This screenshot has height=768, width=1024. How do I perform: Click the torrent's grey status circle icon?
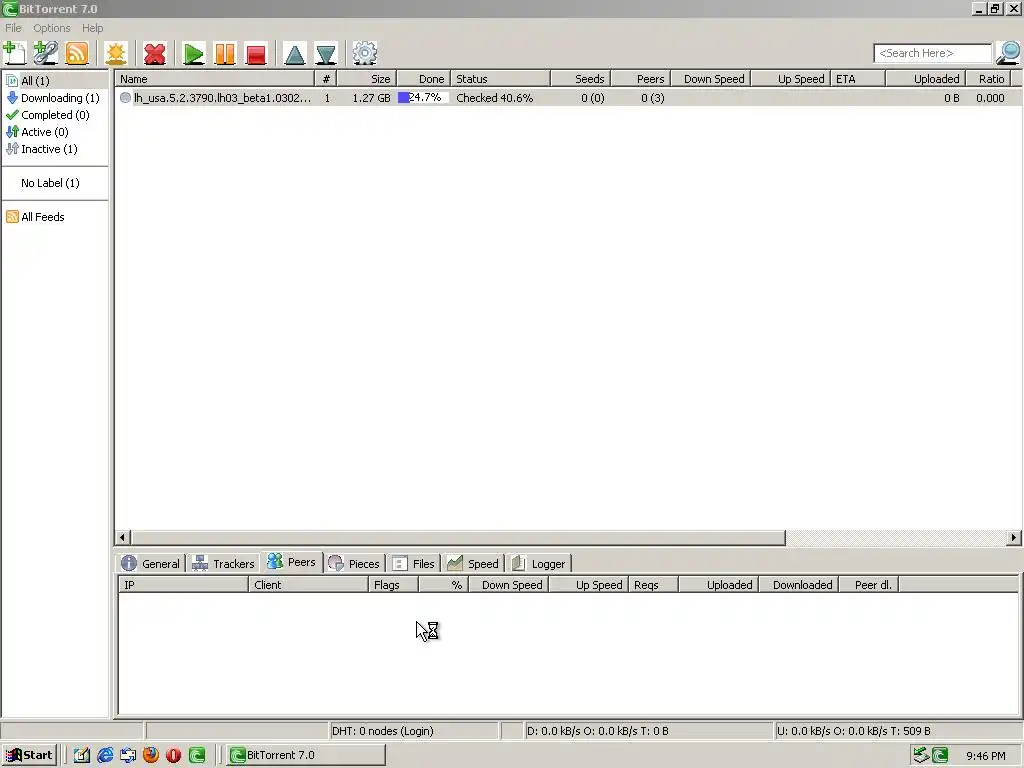125,98
